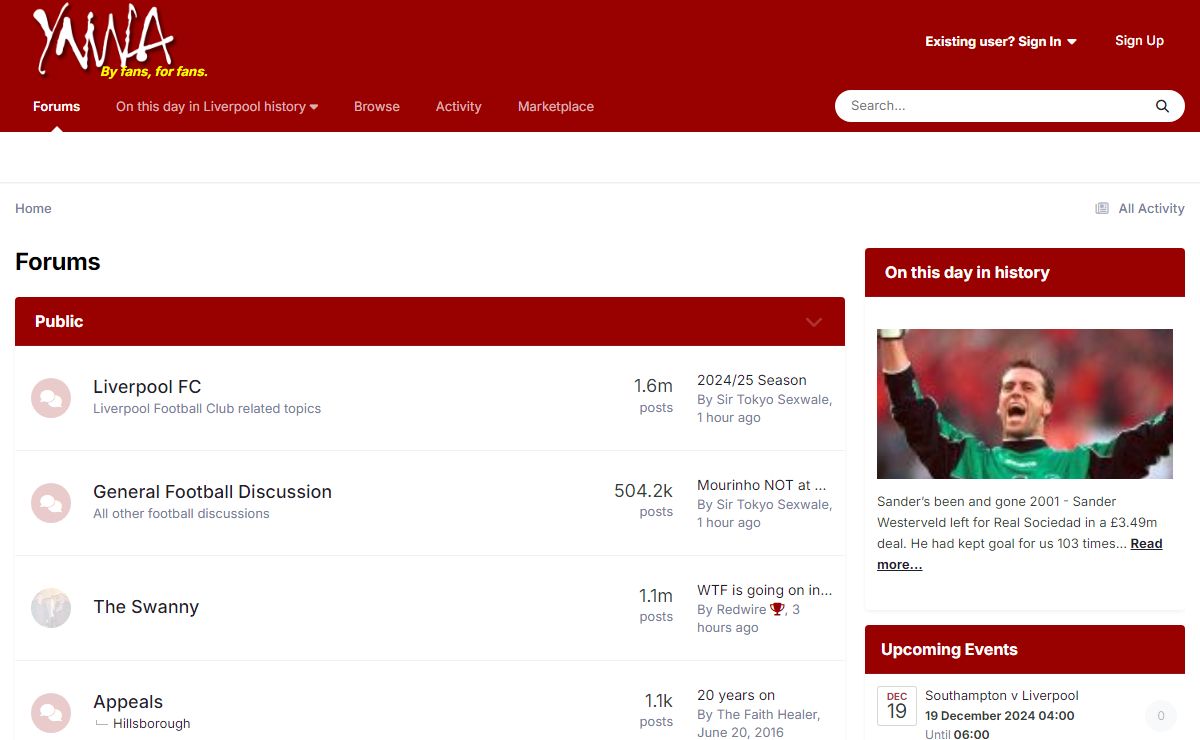Click the Upcoming Events heading
1200x740 pixels.
click(x=949, y=649)
